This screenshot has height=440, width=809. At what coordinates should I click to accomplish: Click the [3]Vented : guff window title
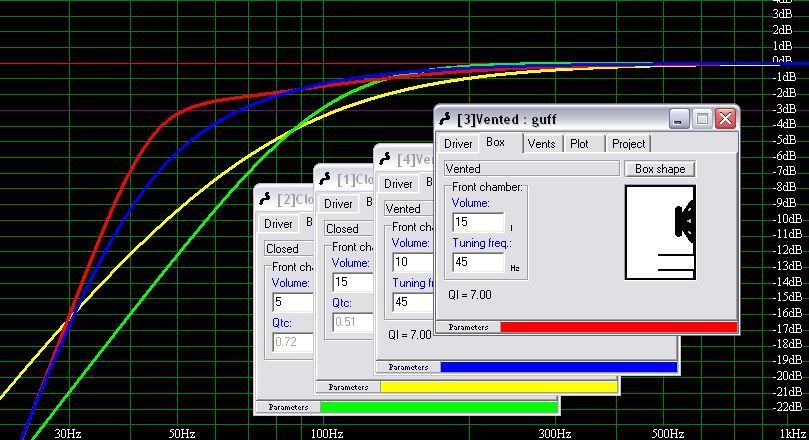click(507, 119)
